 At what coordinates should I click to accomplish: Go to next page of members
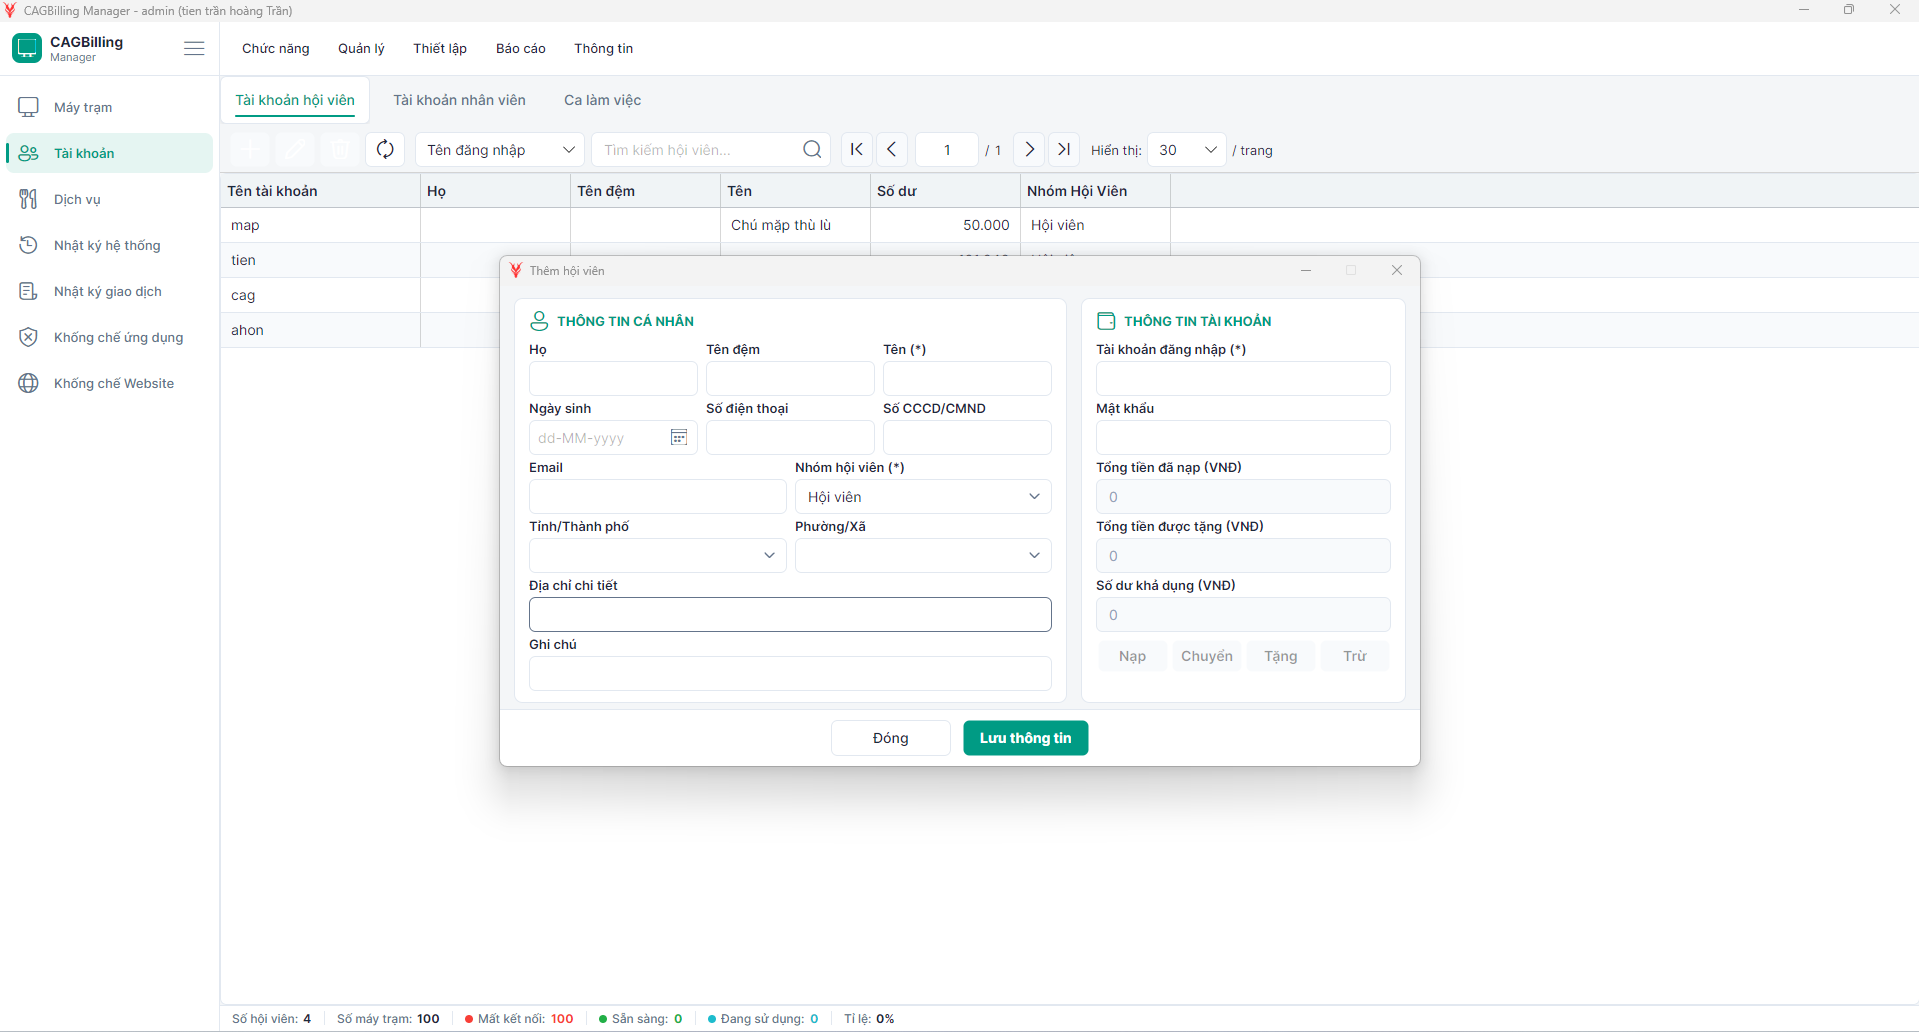tap(1029, 150)
